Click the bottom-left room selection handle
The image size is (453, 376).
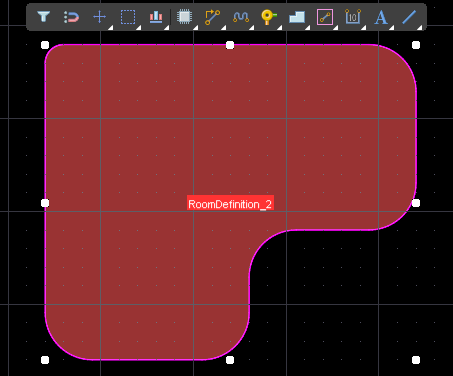click(45, 360)
